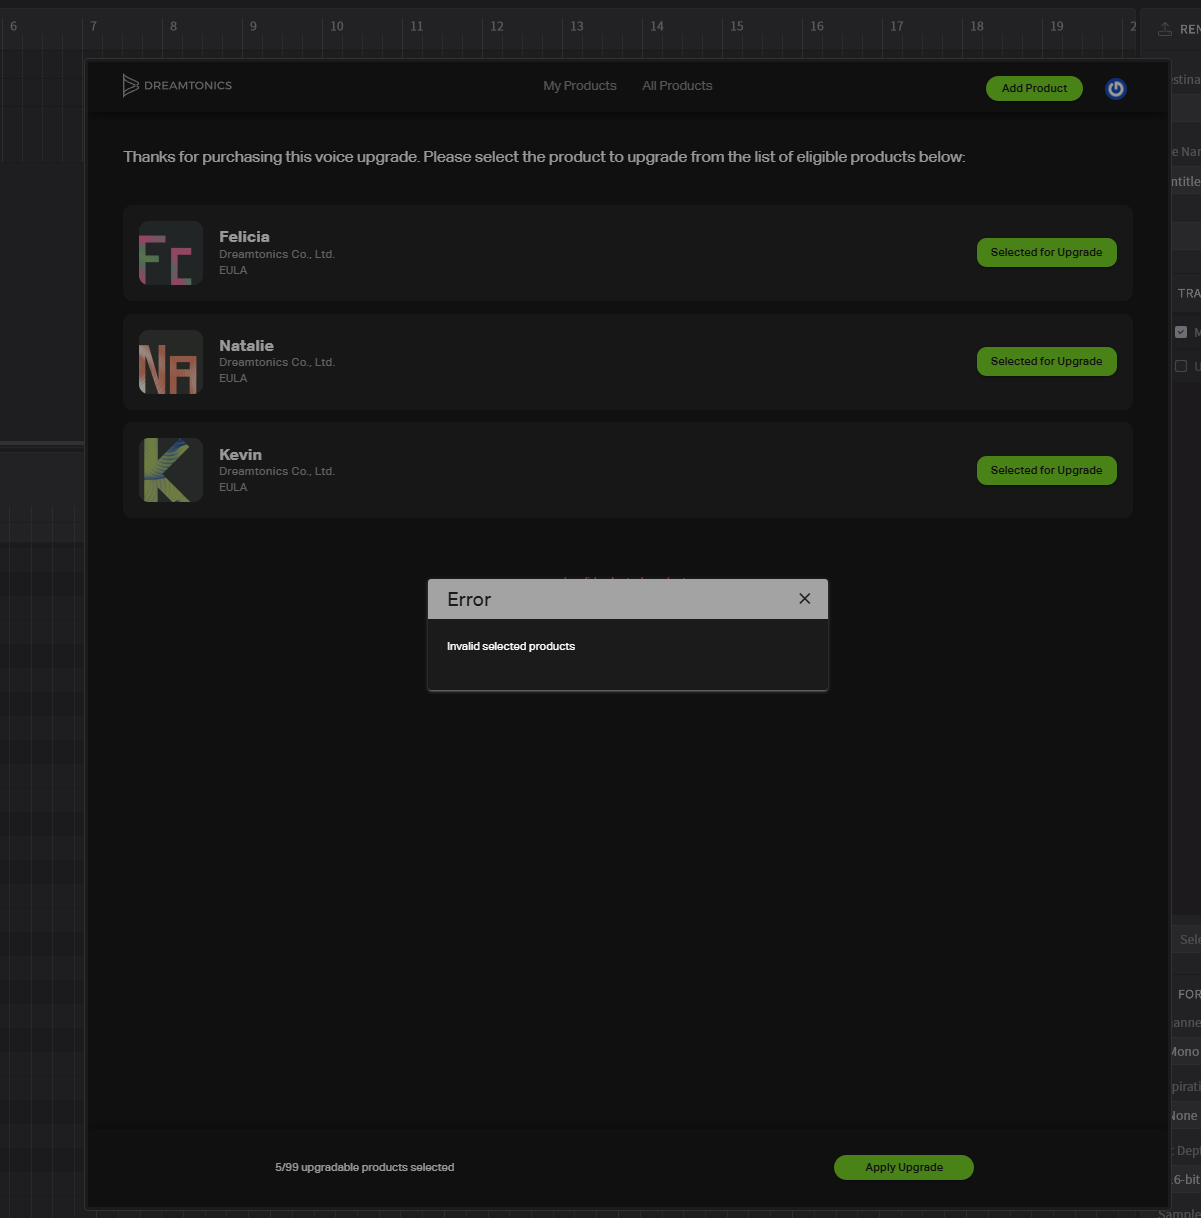Click Dreamtonics Co., Ltd. text under Kevin

(277, 471)
